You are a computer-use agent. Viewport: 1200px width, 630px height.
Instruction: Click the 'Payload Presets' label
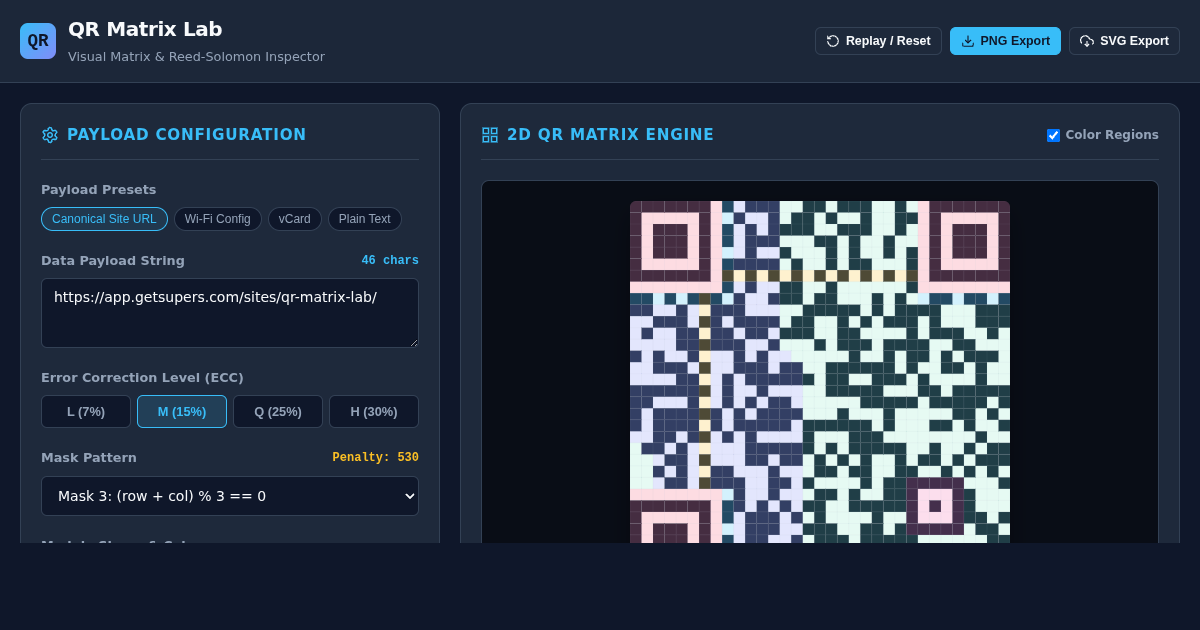point(99,190)
